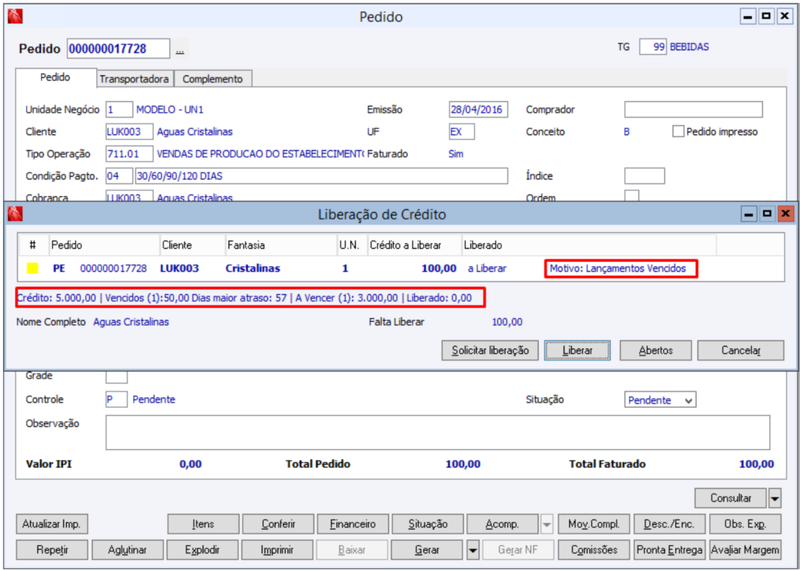Click the Desc./Enc. button
This screenshot has width=800, height=571.
[x=669, y=524]
